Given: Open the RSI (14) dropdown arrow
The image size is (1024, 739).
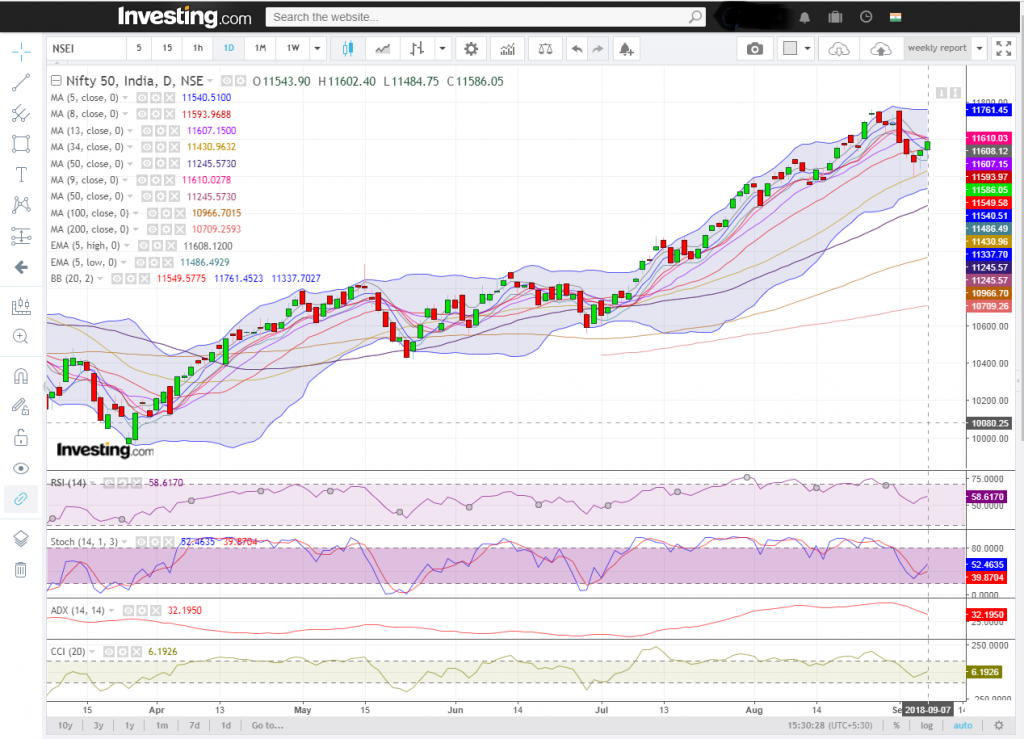Looking at the screenshot, I should tap(93, 483).
